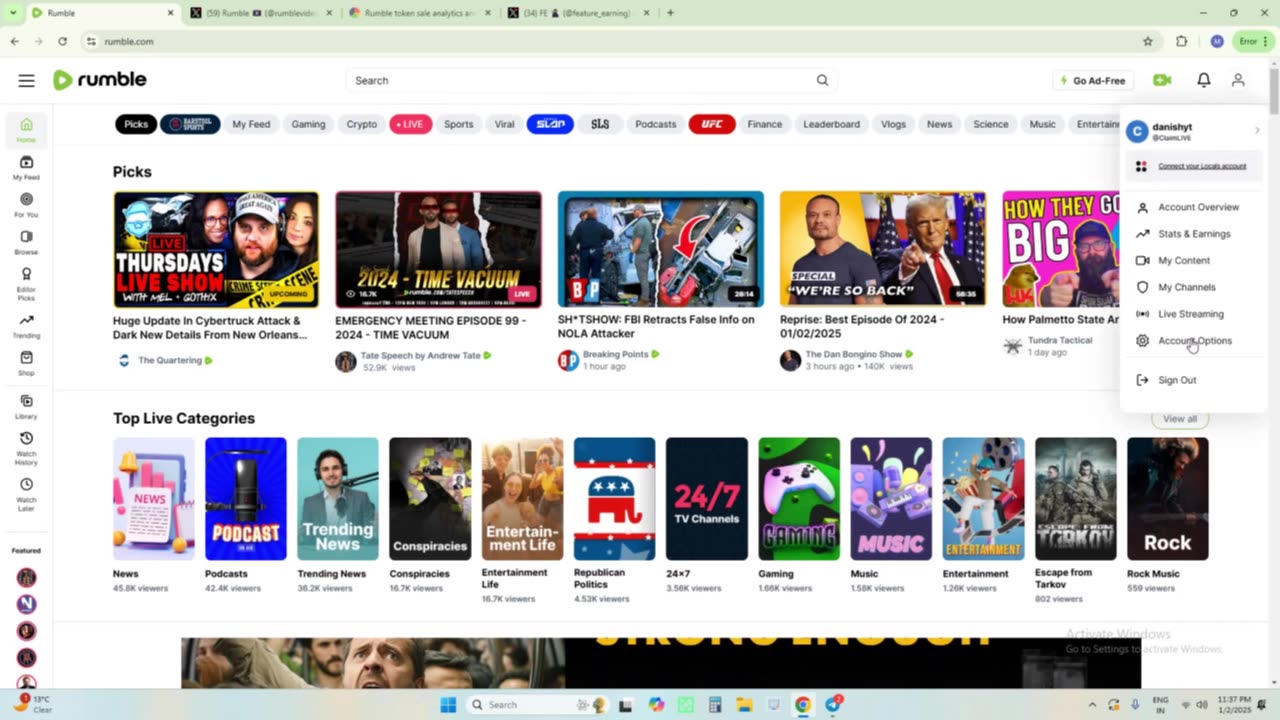Image resolution: width=1280 pixels, height=720 pixels.
Task: Bookmark this page with the star icon
Action: pyautogui.click(x=1148, y=41)
